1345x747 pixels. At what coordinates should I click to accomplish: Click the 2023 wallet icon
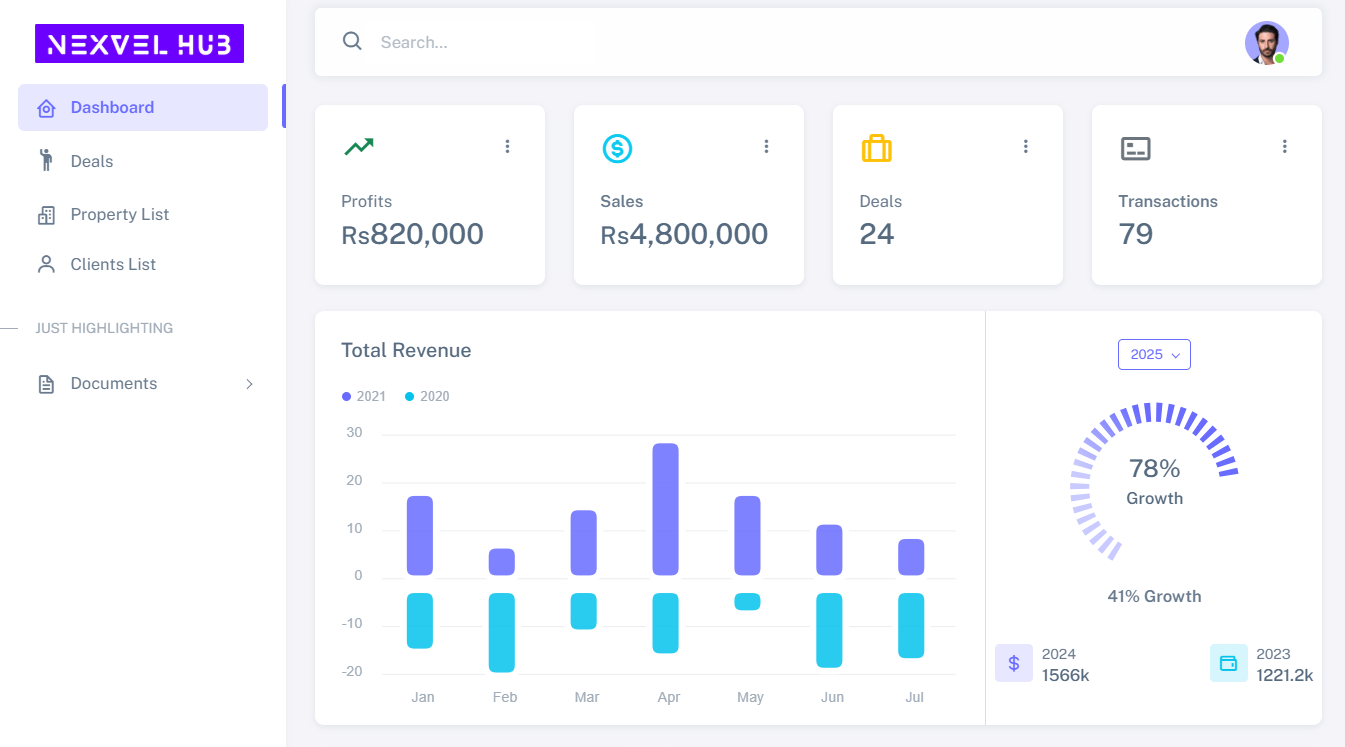pyautogui.click(x=1228, y=663)
